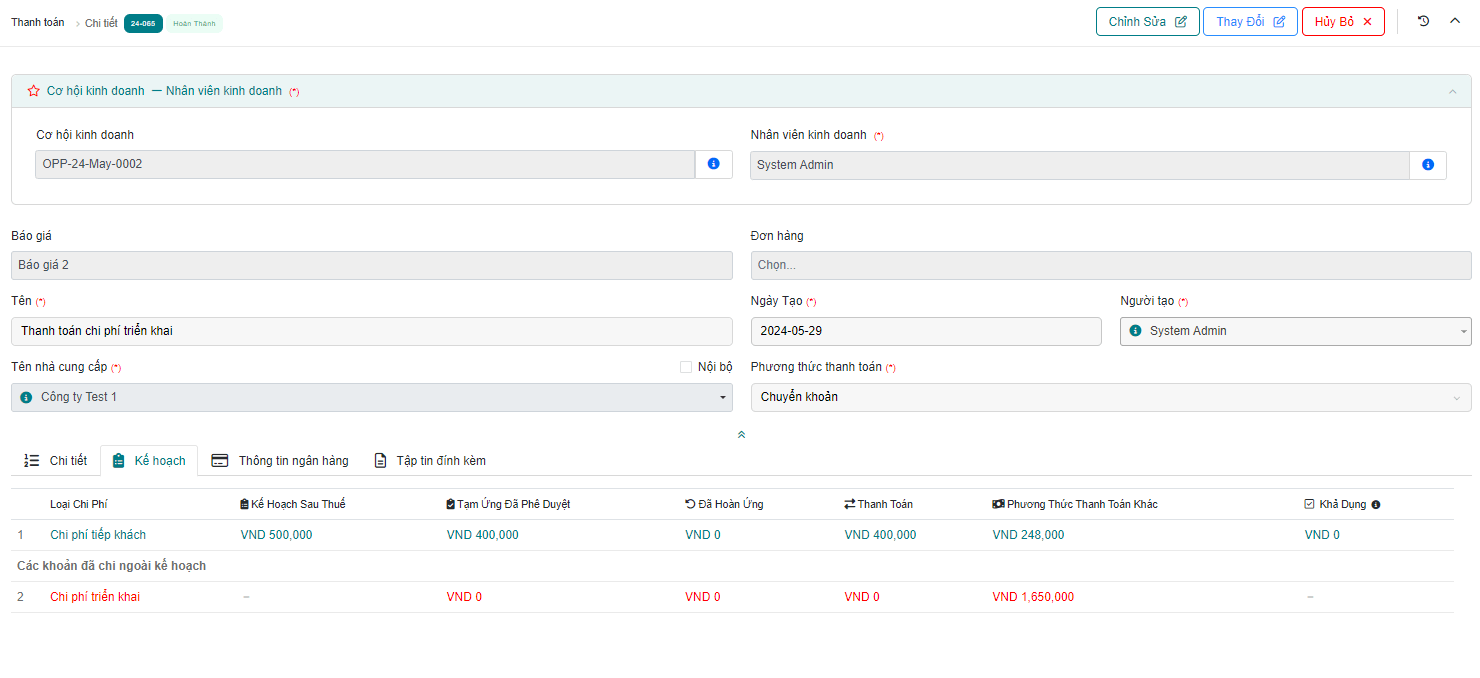Click info icon inside Người tạo field

pos(1135,331)
